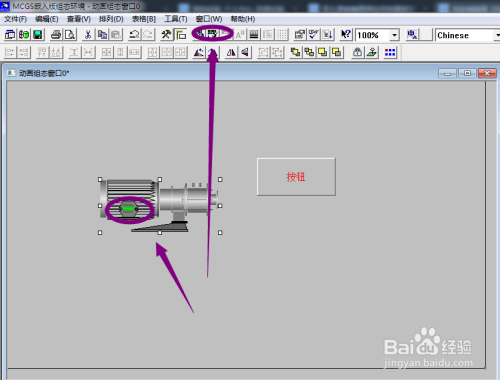Flip object vertically icon

[245, 52]
